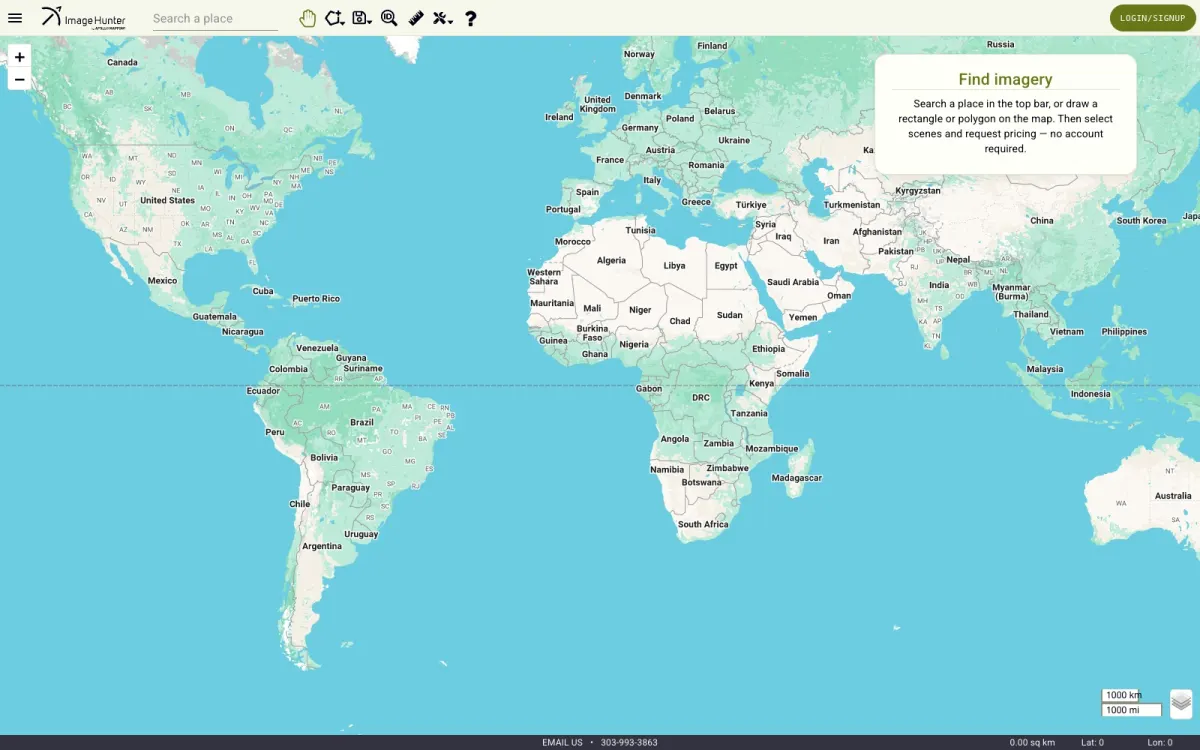Open the map layers switcher icon
Image resolution: width=1200 pixels, height=750 pixels.
[x=1181, y=703]
